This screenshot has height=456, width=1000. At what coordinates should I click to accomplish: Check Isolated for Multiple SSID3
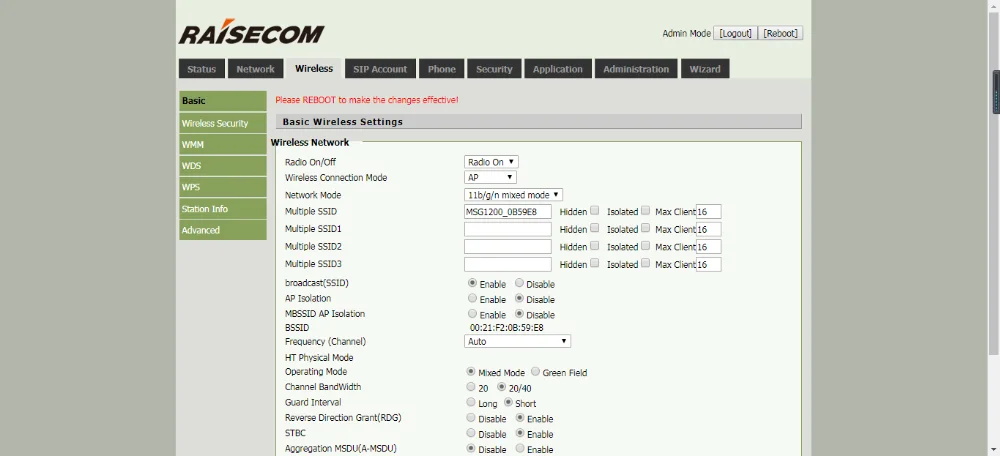(645, 263)
